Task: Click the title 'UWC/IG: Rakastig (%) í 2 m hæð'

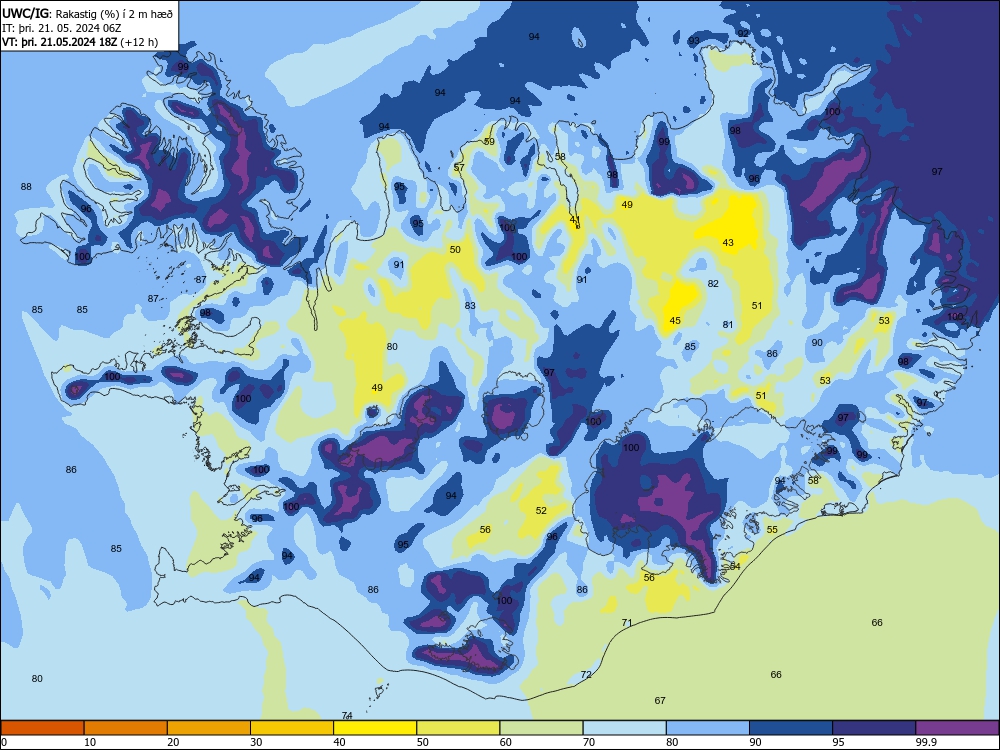Action: click(x=87, y=12)
